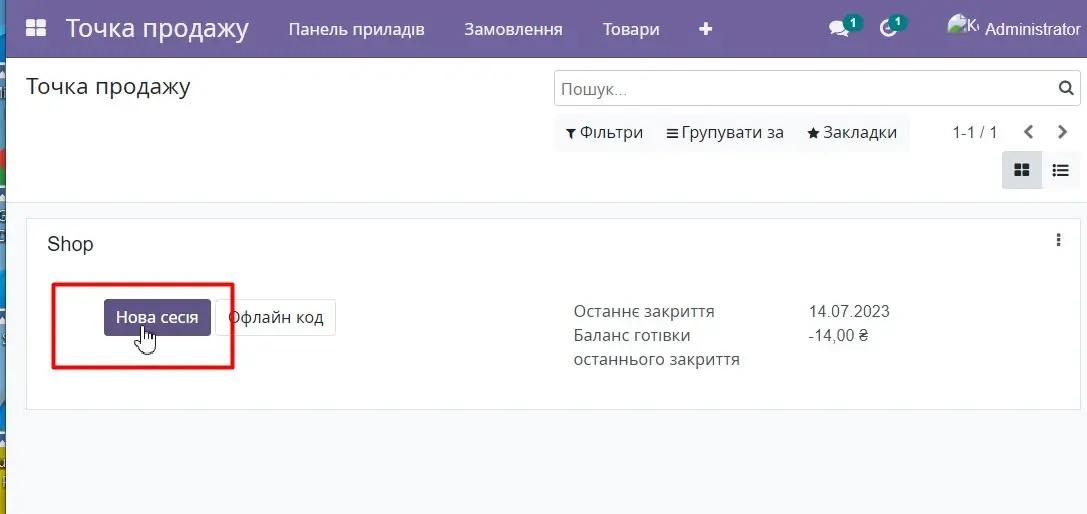This screenshot has height=514, width=1087.
Task: Click the Офлайн код button
Action: click(276, 318)
